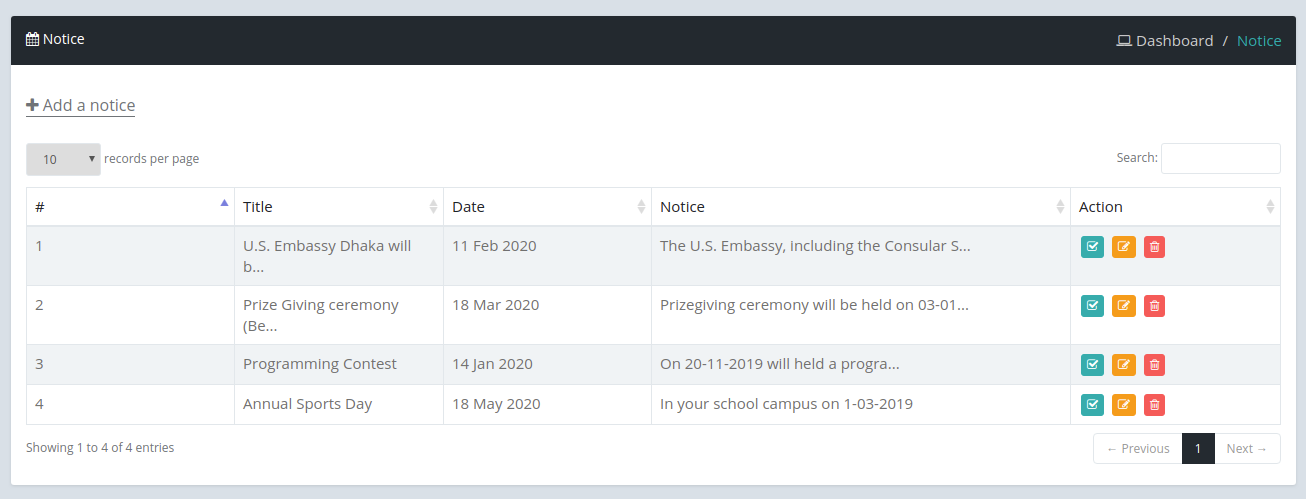Sort by the # column header

pyautogui.click(x=130, y=207)
